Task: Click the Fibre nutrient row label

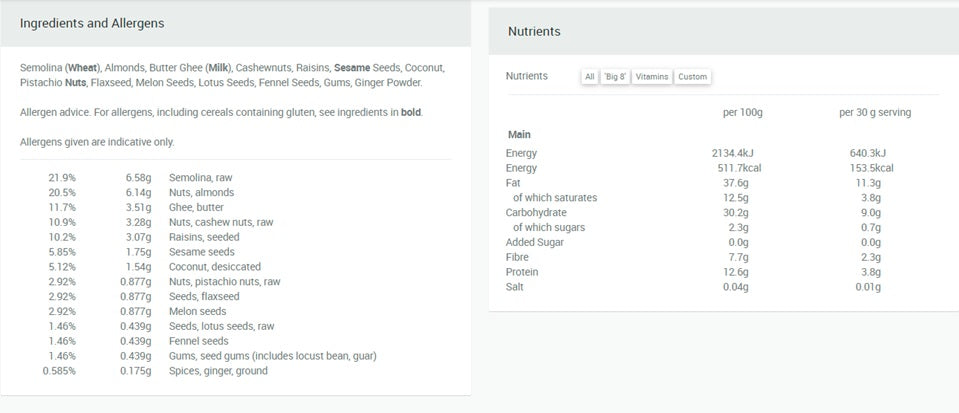Action: [519, 257]
